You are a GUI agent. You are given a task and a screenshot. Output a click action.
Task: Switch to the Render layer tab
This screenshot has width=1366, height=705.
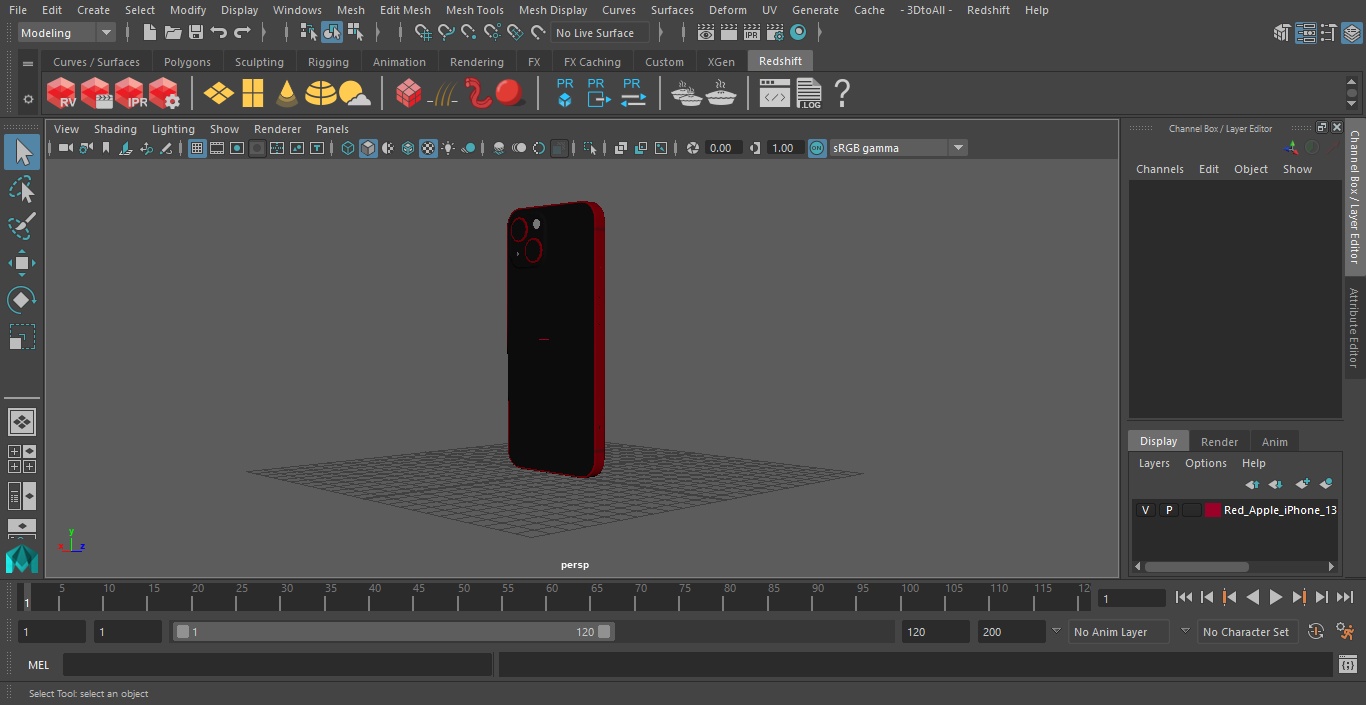(1219, 442)
